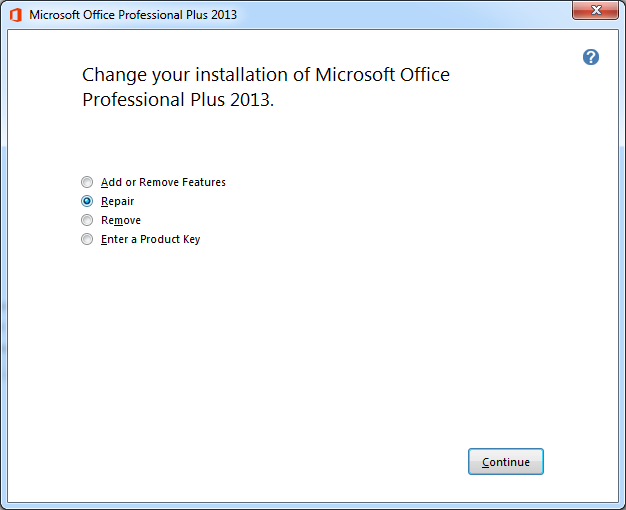Click "2013" in the window title text
The width and height of the screenshot is (626, 510).
click(x=224, y=15)
